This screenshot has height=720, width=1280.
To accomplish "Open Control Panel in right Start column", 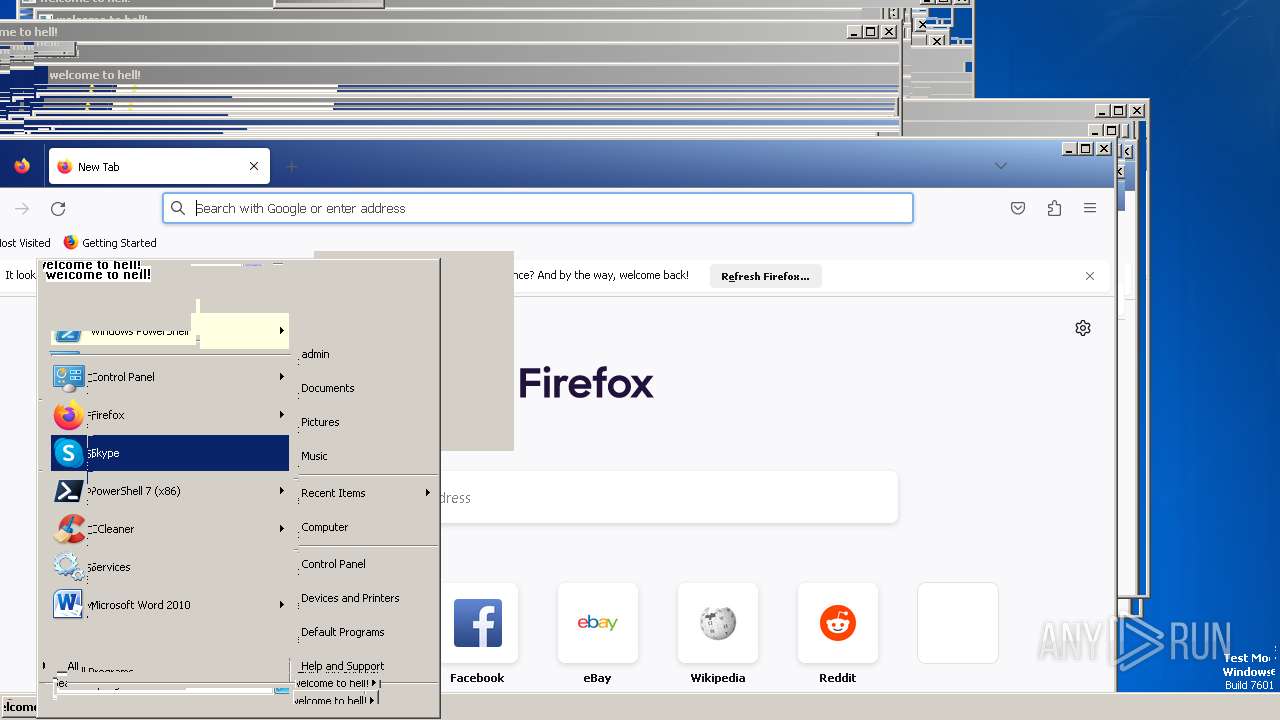I will pos(333,564).
